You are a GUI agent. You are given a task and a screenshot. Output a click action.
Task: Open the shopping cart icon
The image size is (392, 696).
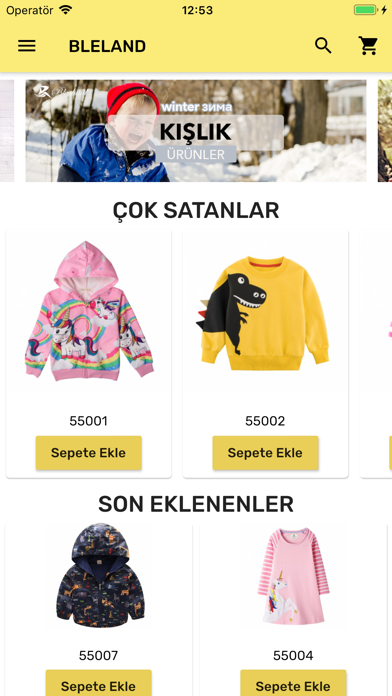(x=368, y=46)
